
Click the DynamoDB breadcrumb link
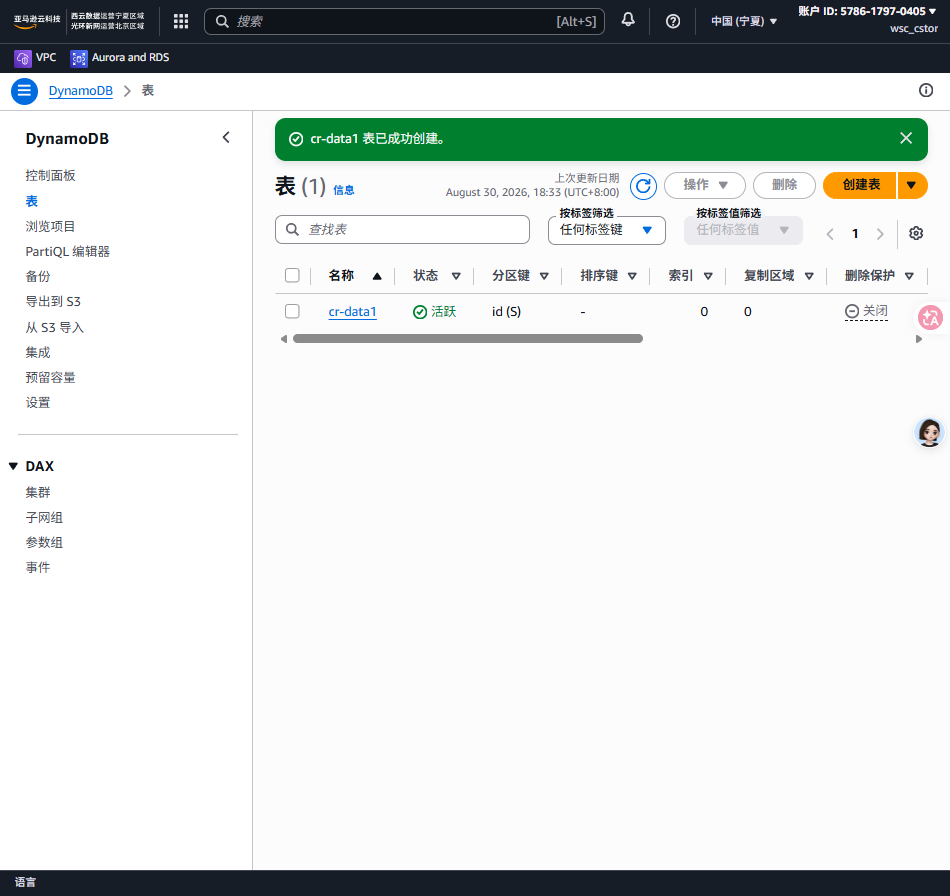pyautogui.click(x=81, y=91)
